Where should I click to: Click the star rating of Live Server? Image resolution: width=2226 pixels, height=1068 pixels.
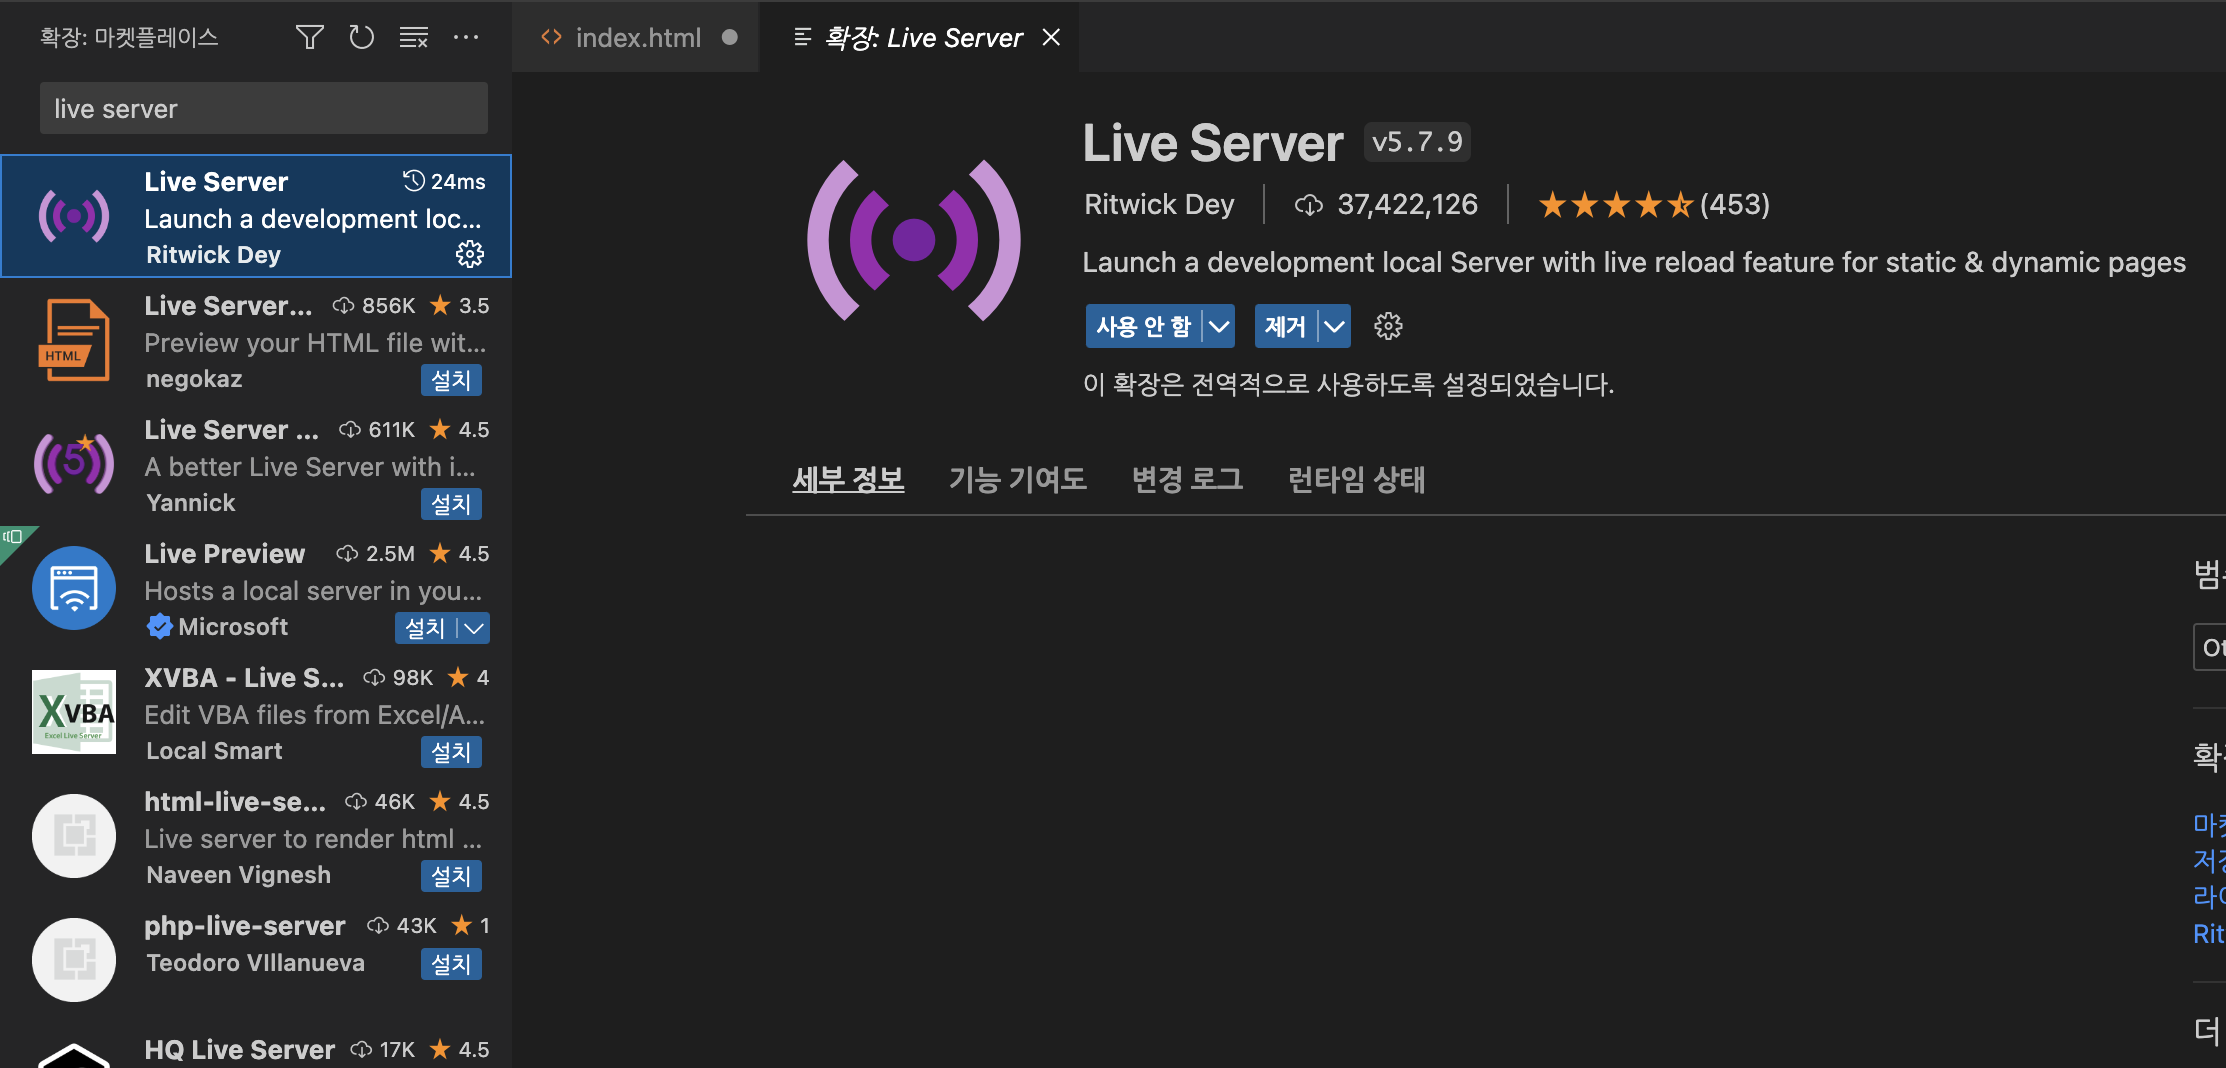[x=1615, y=205]
